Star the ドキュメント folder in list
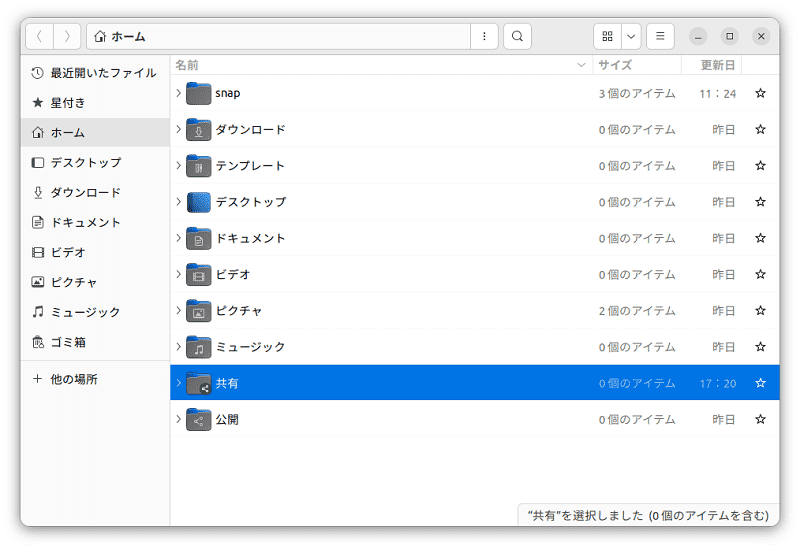The image size is (800, 549). 760,238
